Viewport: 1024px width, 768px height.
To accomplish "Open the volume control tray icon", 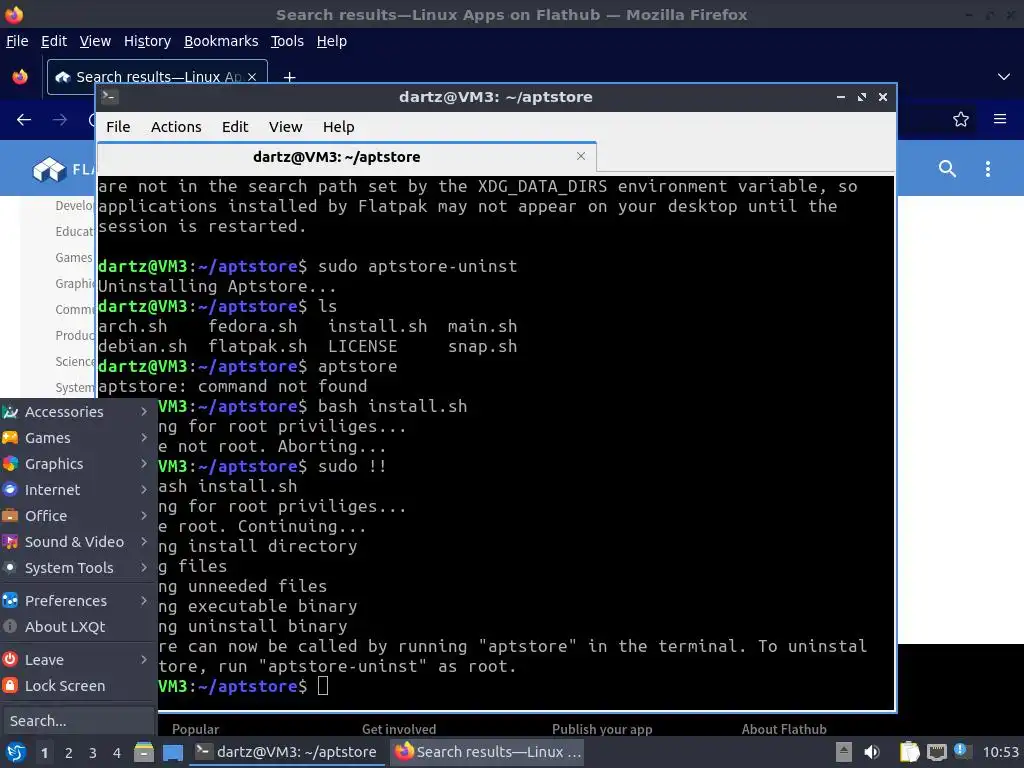I will [x=871, y=752].
